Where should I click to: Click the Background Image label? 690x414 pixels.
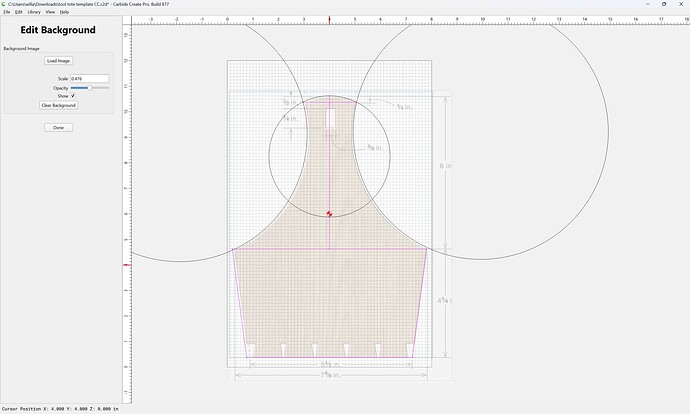click(22, 48)
